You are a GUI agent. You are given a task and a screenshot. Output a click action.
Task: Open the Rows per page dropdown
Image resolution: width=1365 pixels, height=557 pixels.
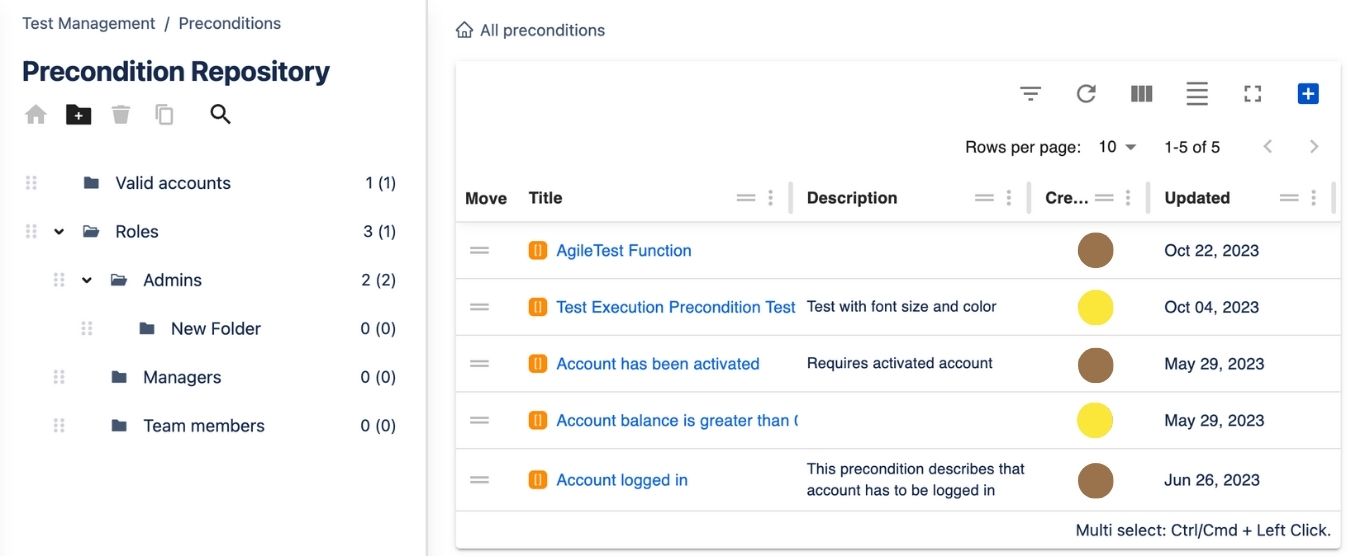pyautogui.click(x=1118, y=147)
